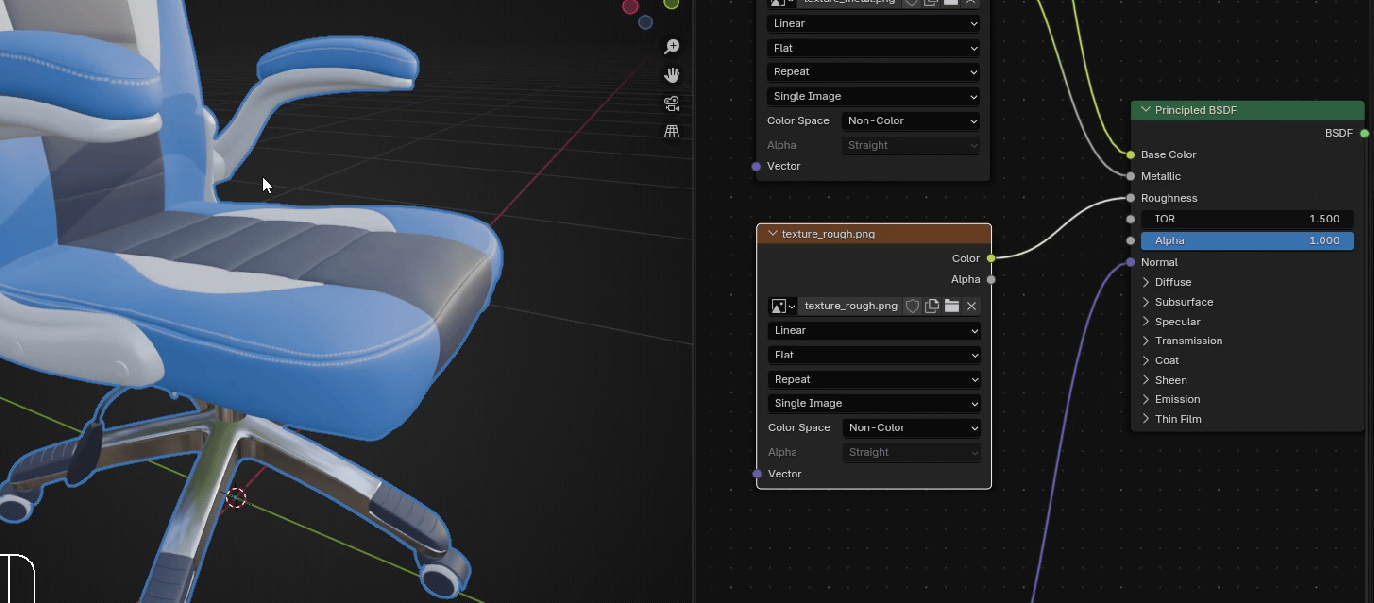This screenshot has width=1374, height=603.
Task: Click the blue Alpha slider in Principled BSDF
Action: click(1247, 241)
